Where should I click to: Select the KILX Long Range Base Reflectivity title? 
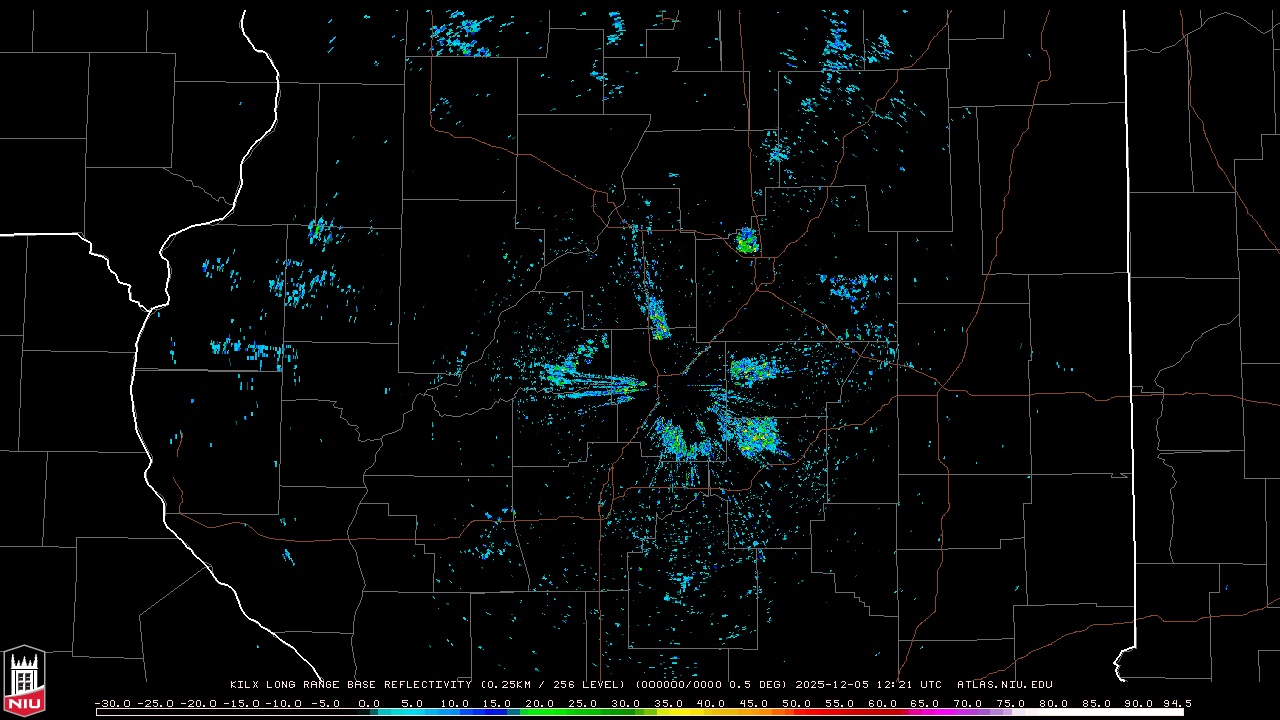pos(350,685)
